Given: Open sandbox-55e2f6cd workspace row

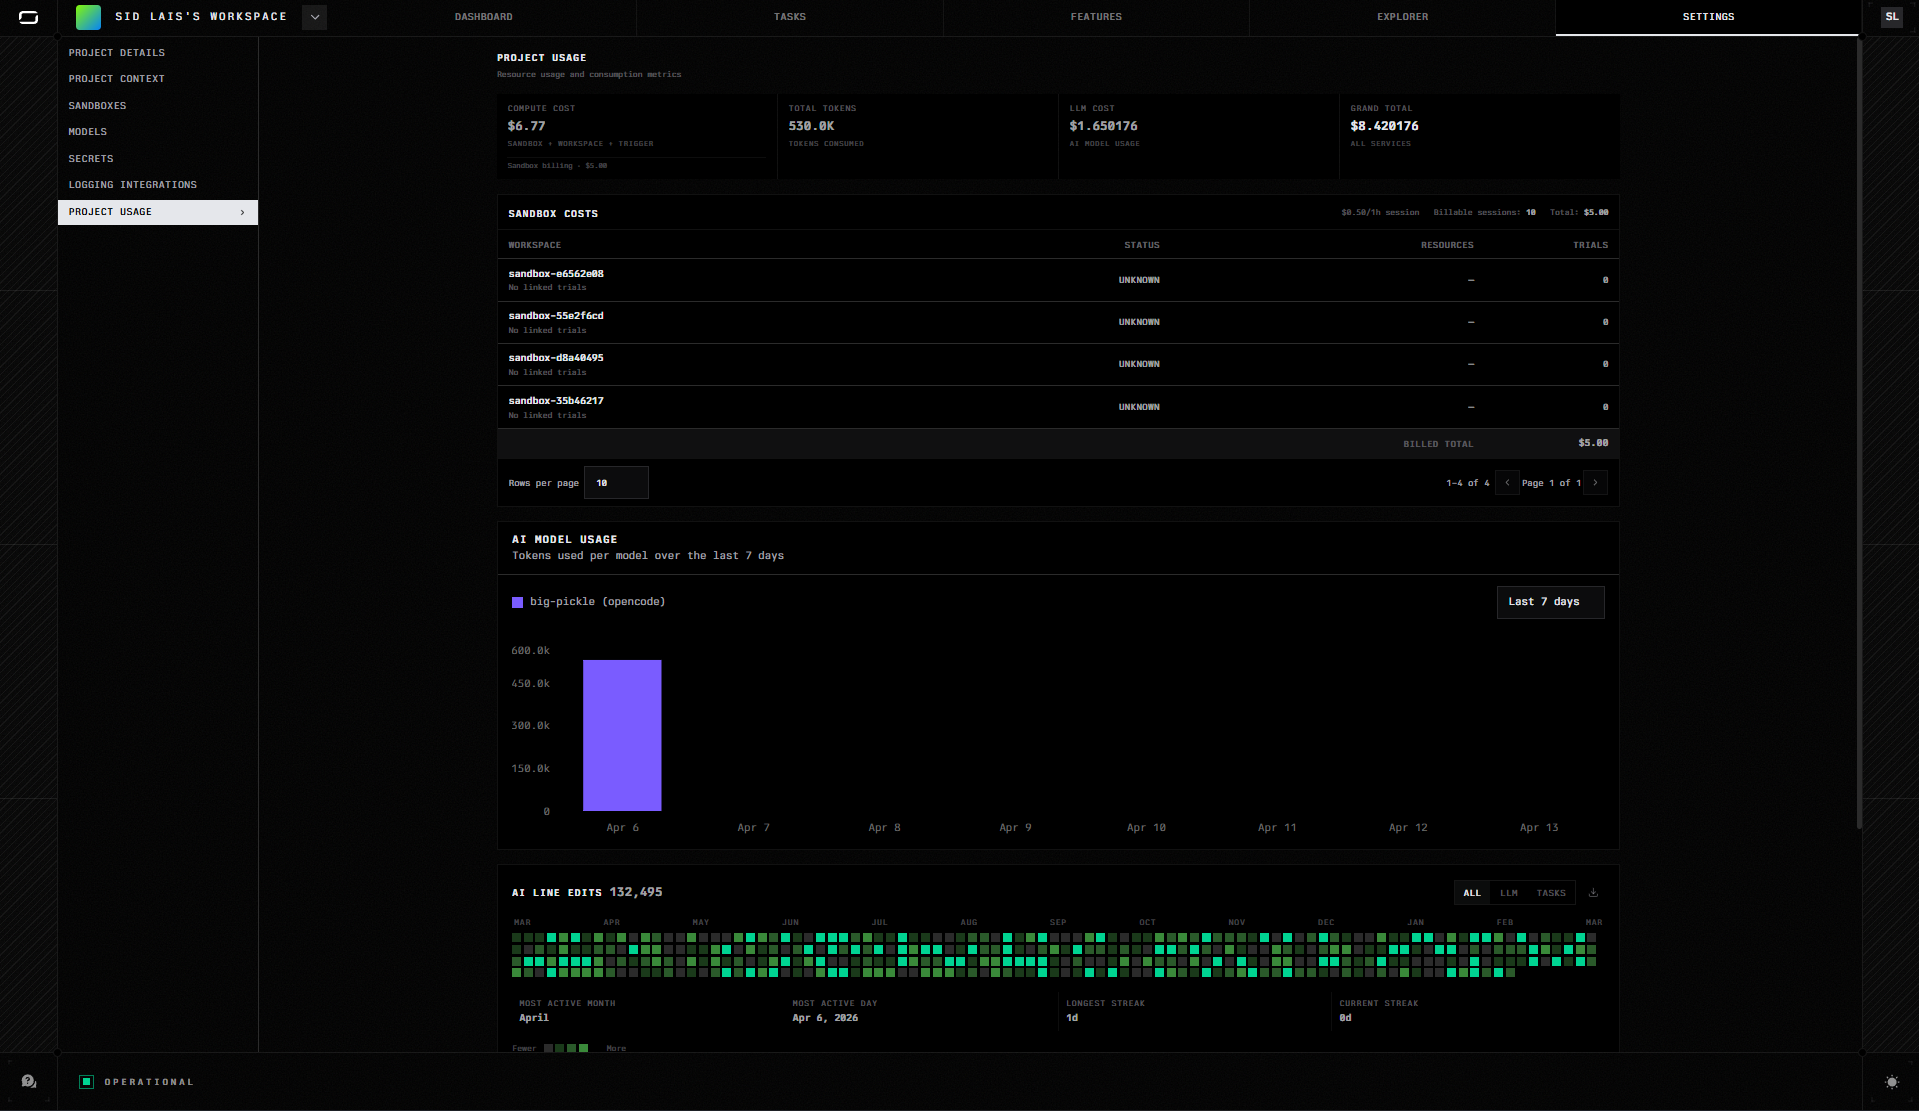Looking at the screenshot, I should [x=1058, y=322].
